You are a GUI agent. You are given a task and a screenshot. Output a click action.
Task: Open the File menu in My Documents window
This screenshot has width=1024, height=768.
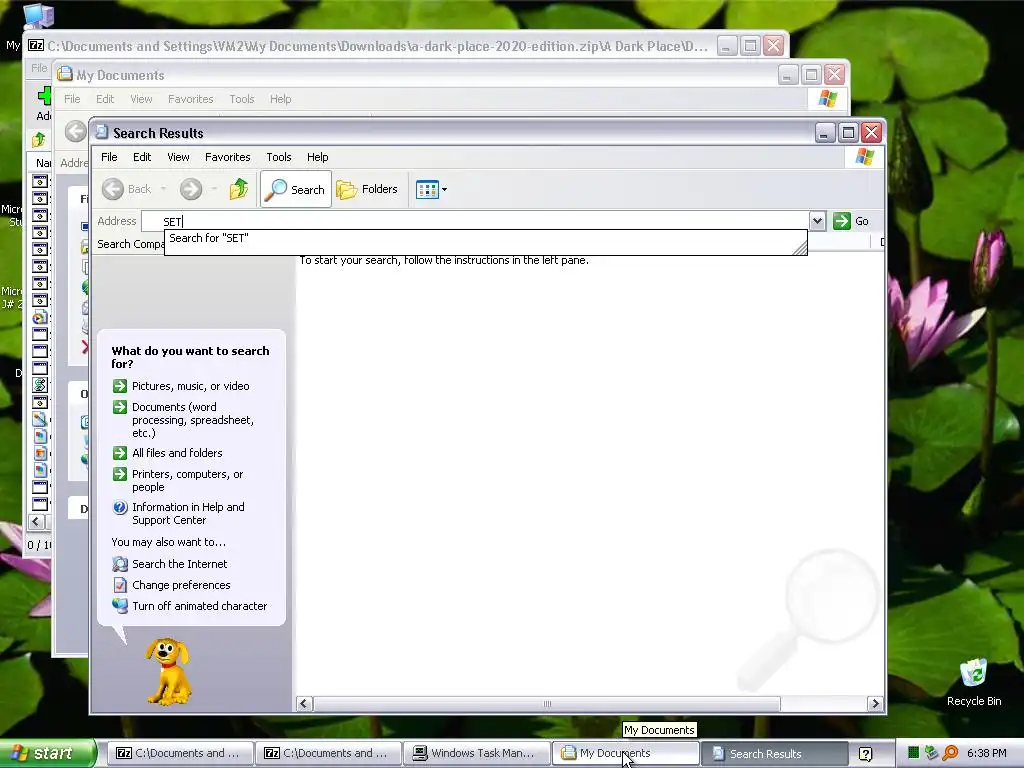click(72, 99)
